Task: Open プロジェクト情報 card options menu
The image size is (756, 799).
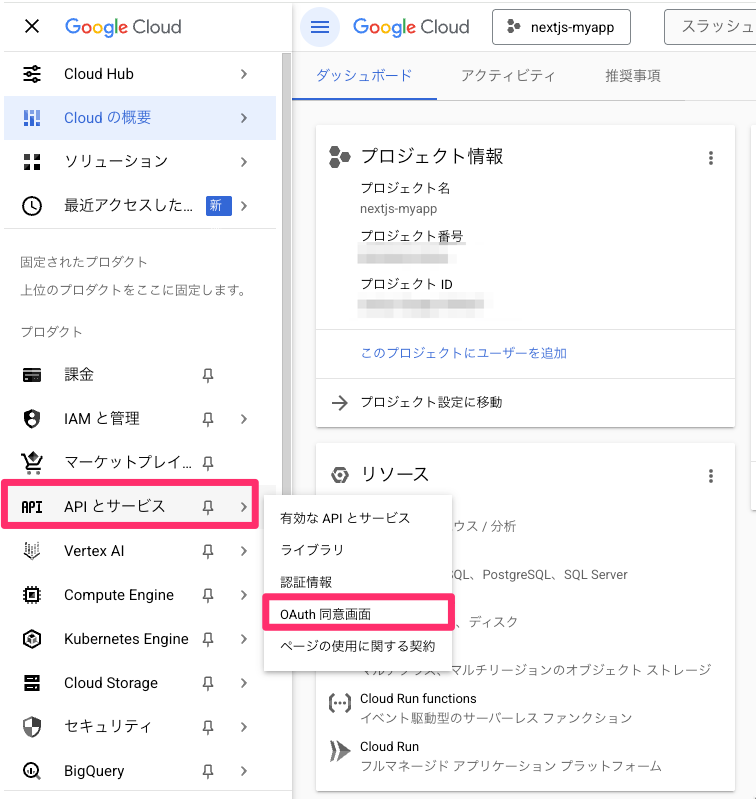Action: (x=711, y=158)
